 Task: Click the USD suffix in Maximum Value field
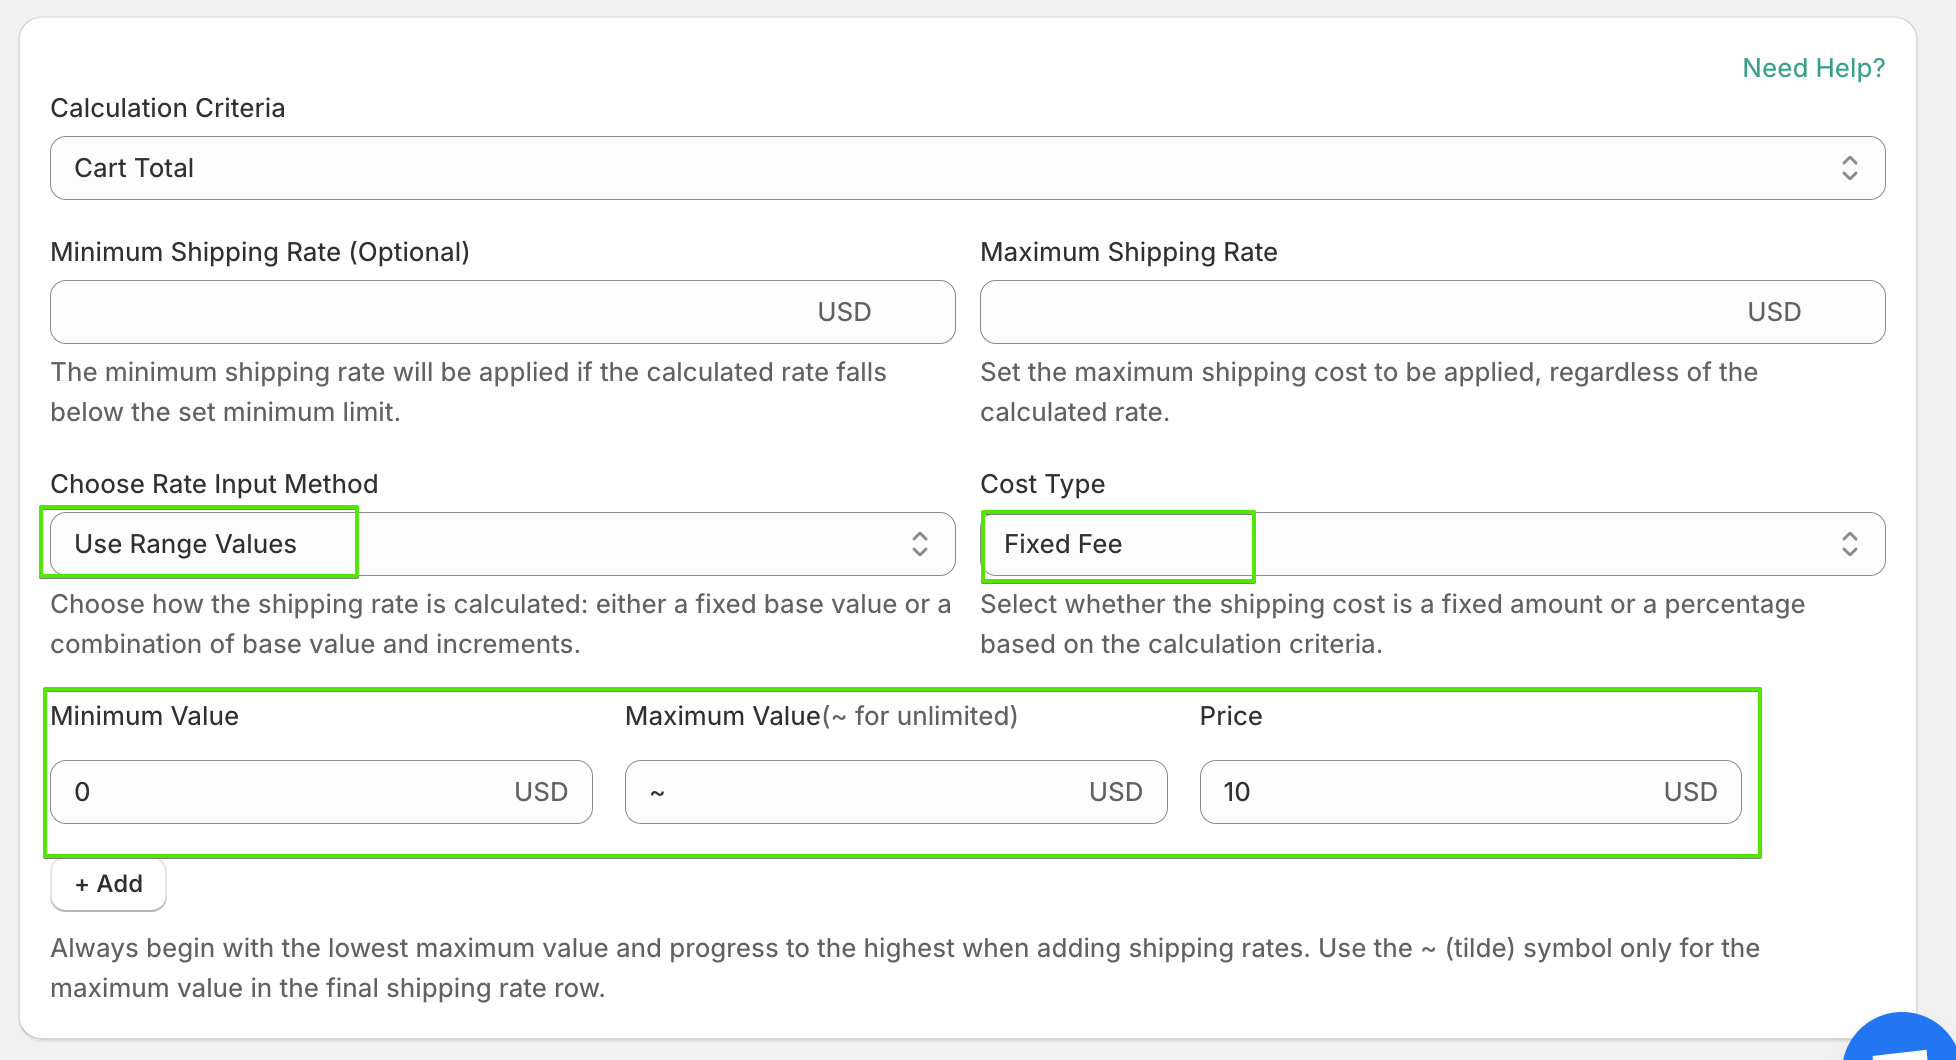pos(1115,792)
